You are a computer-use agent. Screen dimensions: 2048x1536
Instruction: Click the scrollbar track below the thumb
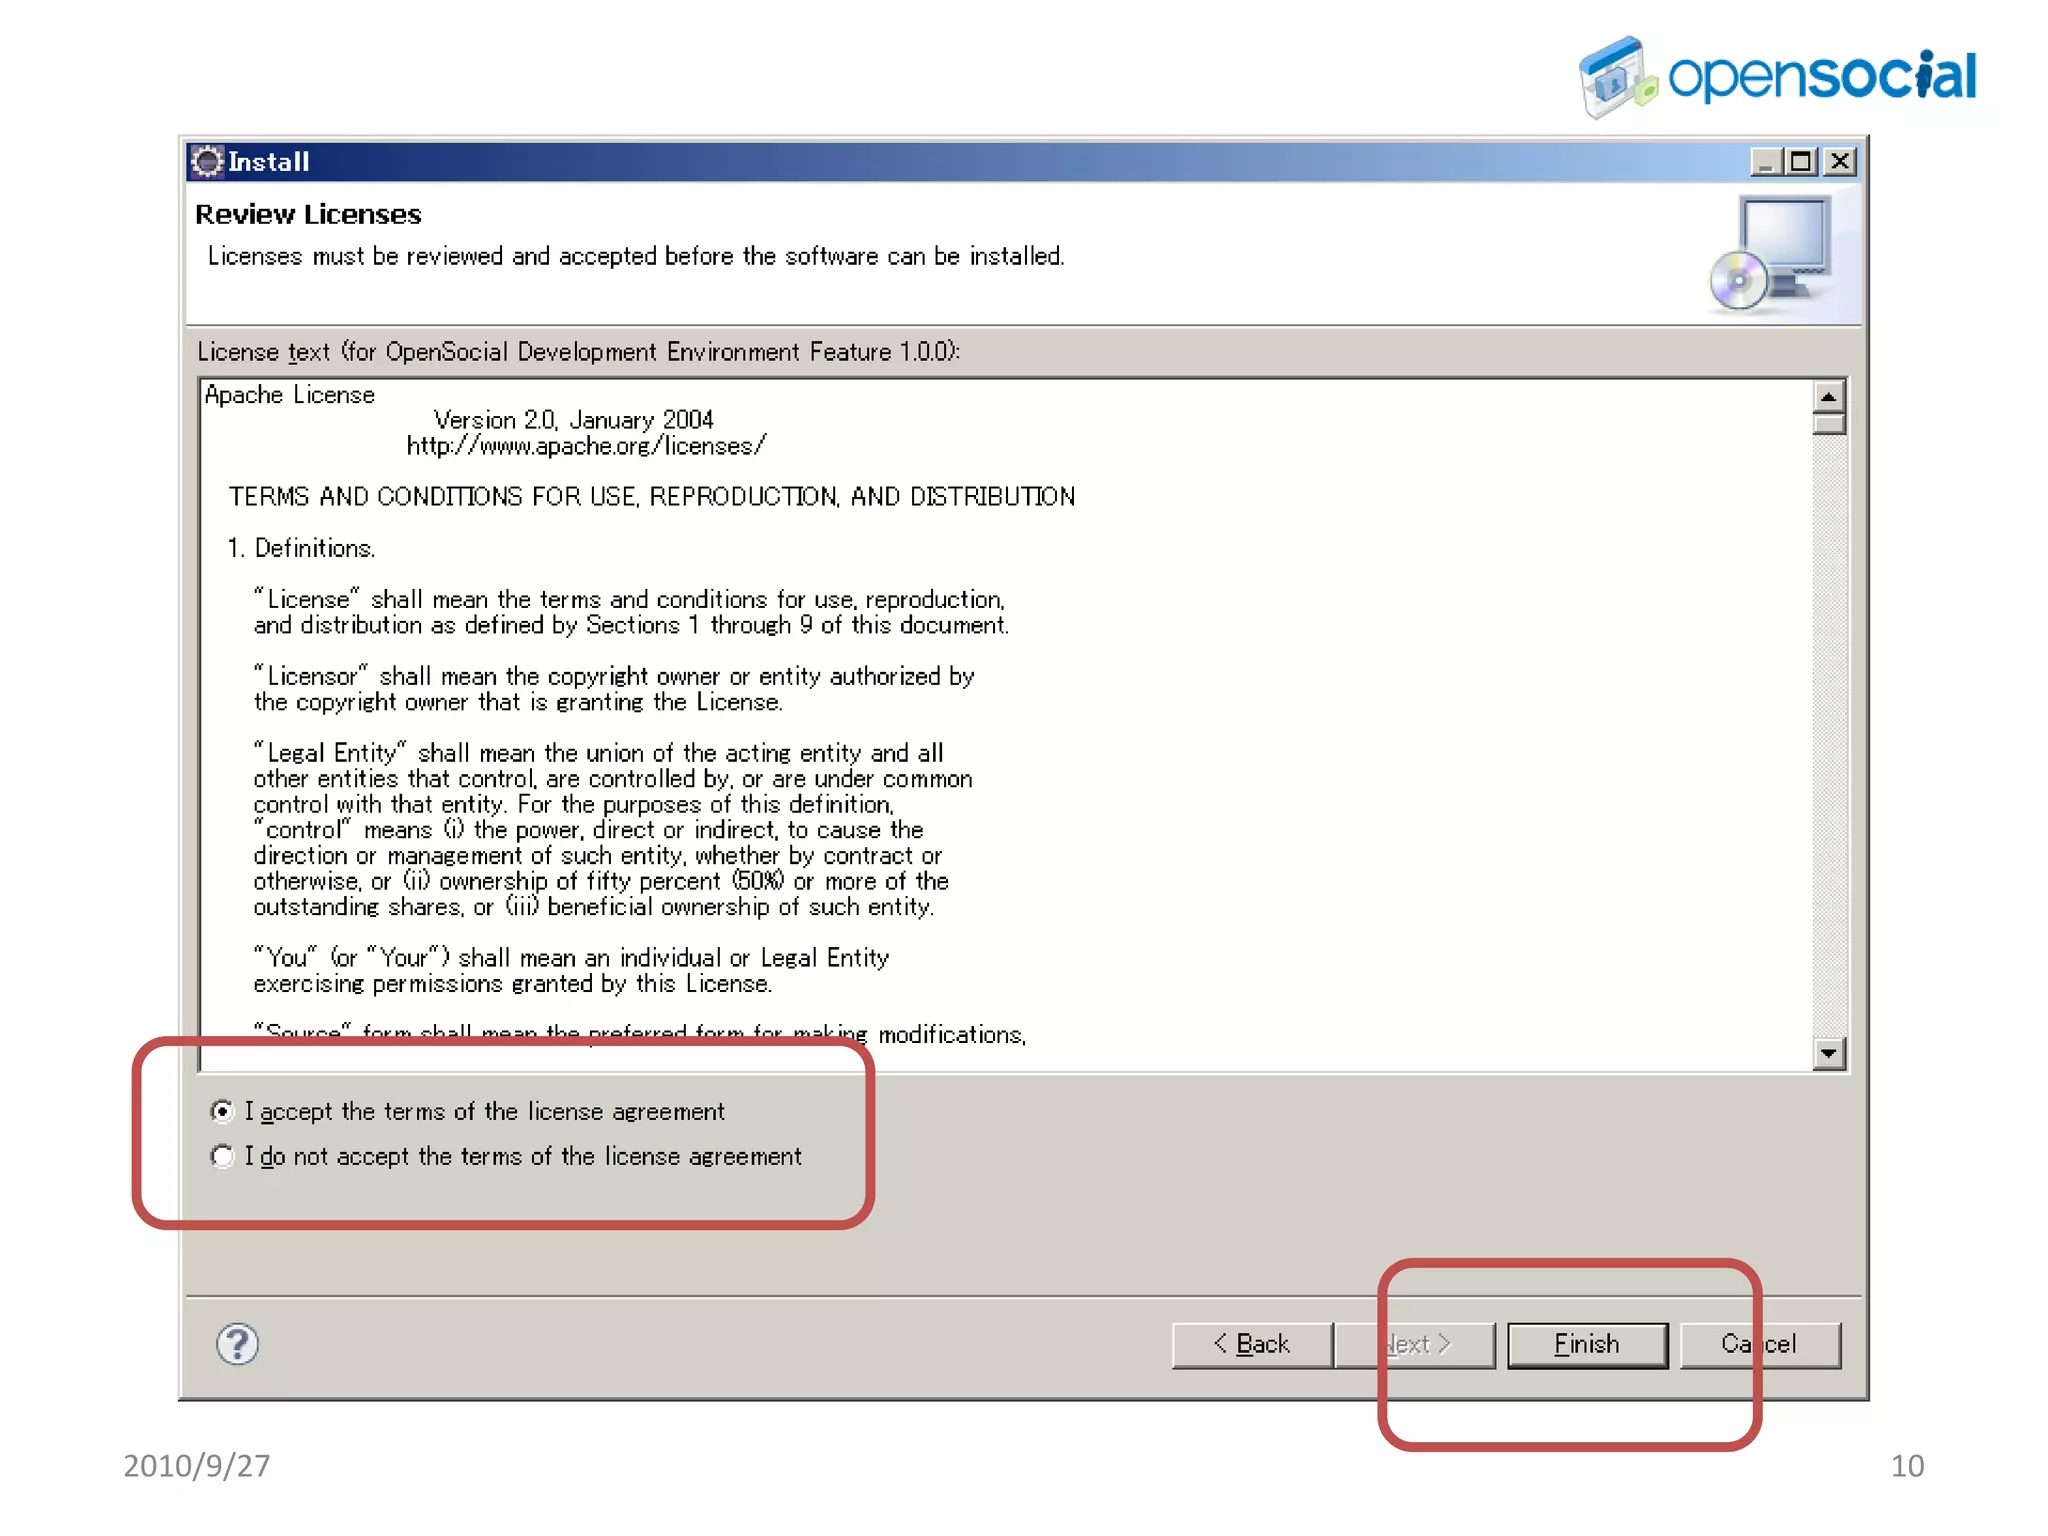point(1829,740)
